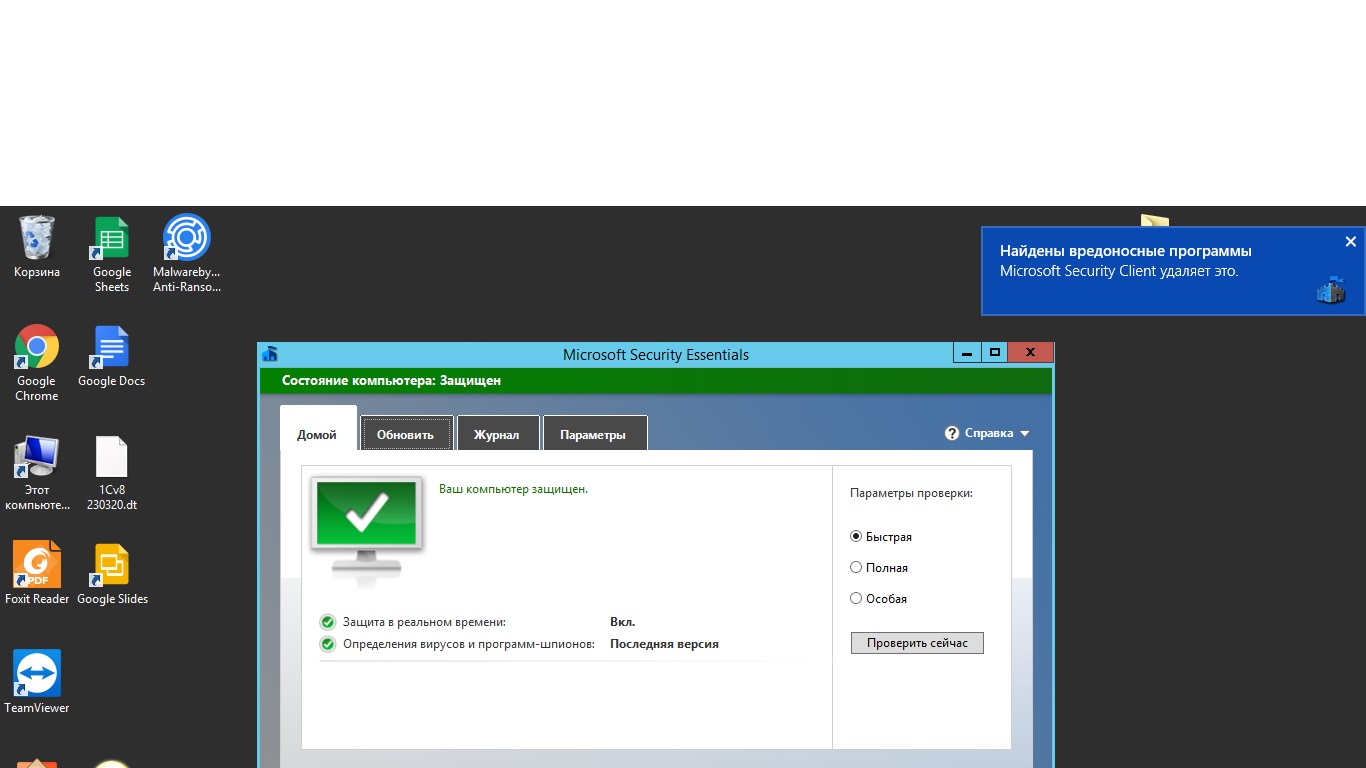
Task: Select the Быстрая scan option
Action: coord(881,537)
